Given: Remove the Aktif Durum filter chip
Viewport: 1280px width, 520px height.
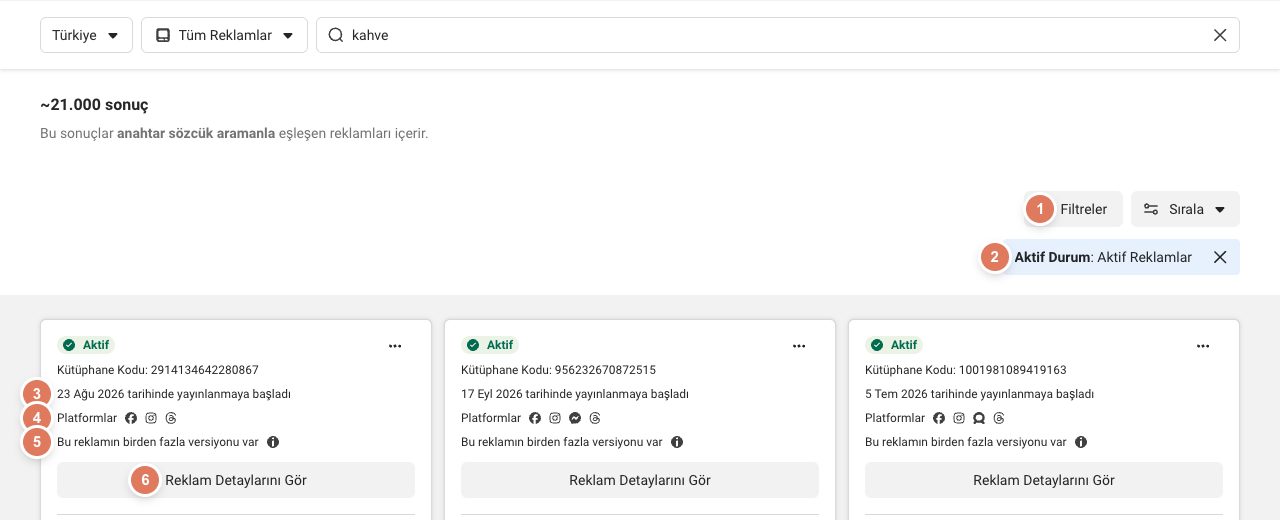Looking at the screenshot, I should (1220, 257).
